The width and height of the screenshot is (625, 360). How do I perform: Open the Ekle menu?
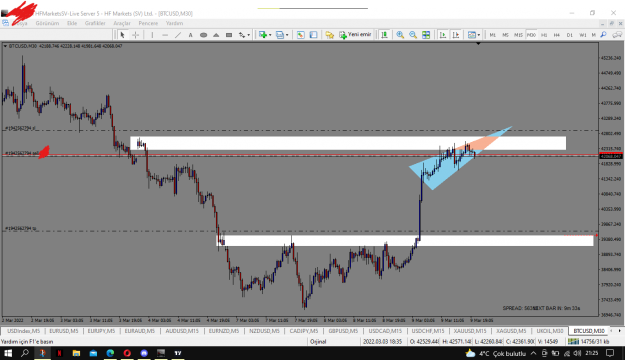click(x=72, y=24)
